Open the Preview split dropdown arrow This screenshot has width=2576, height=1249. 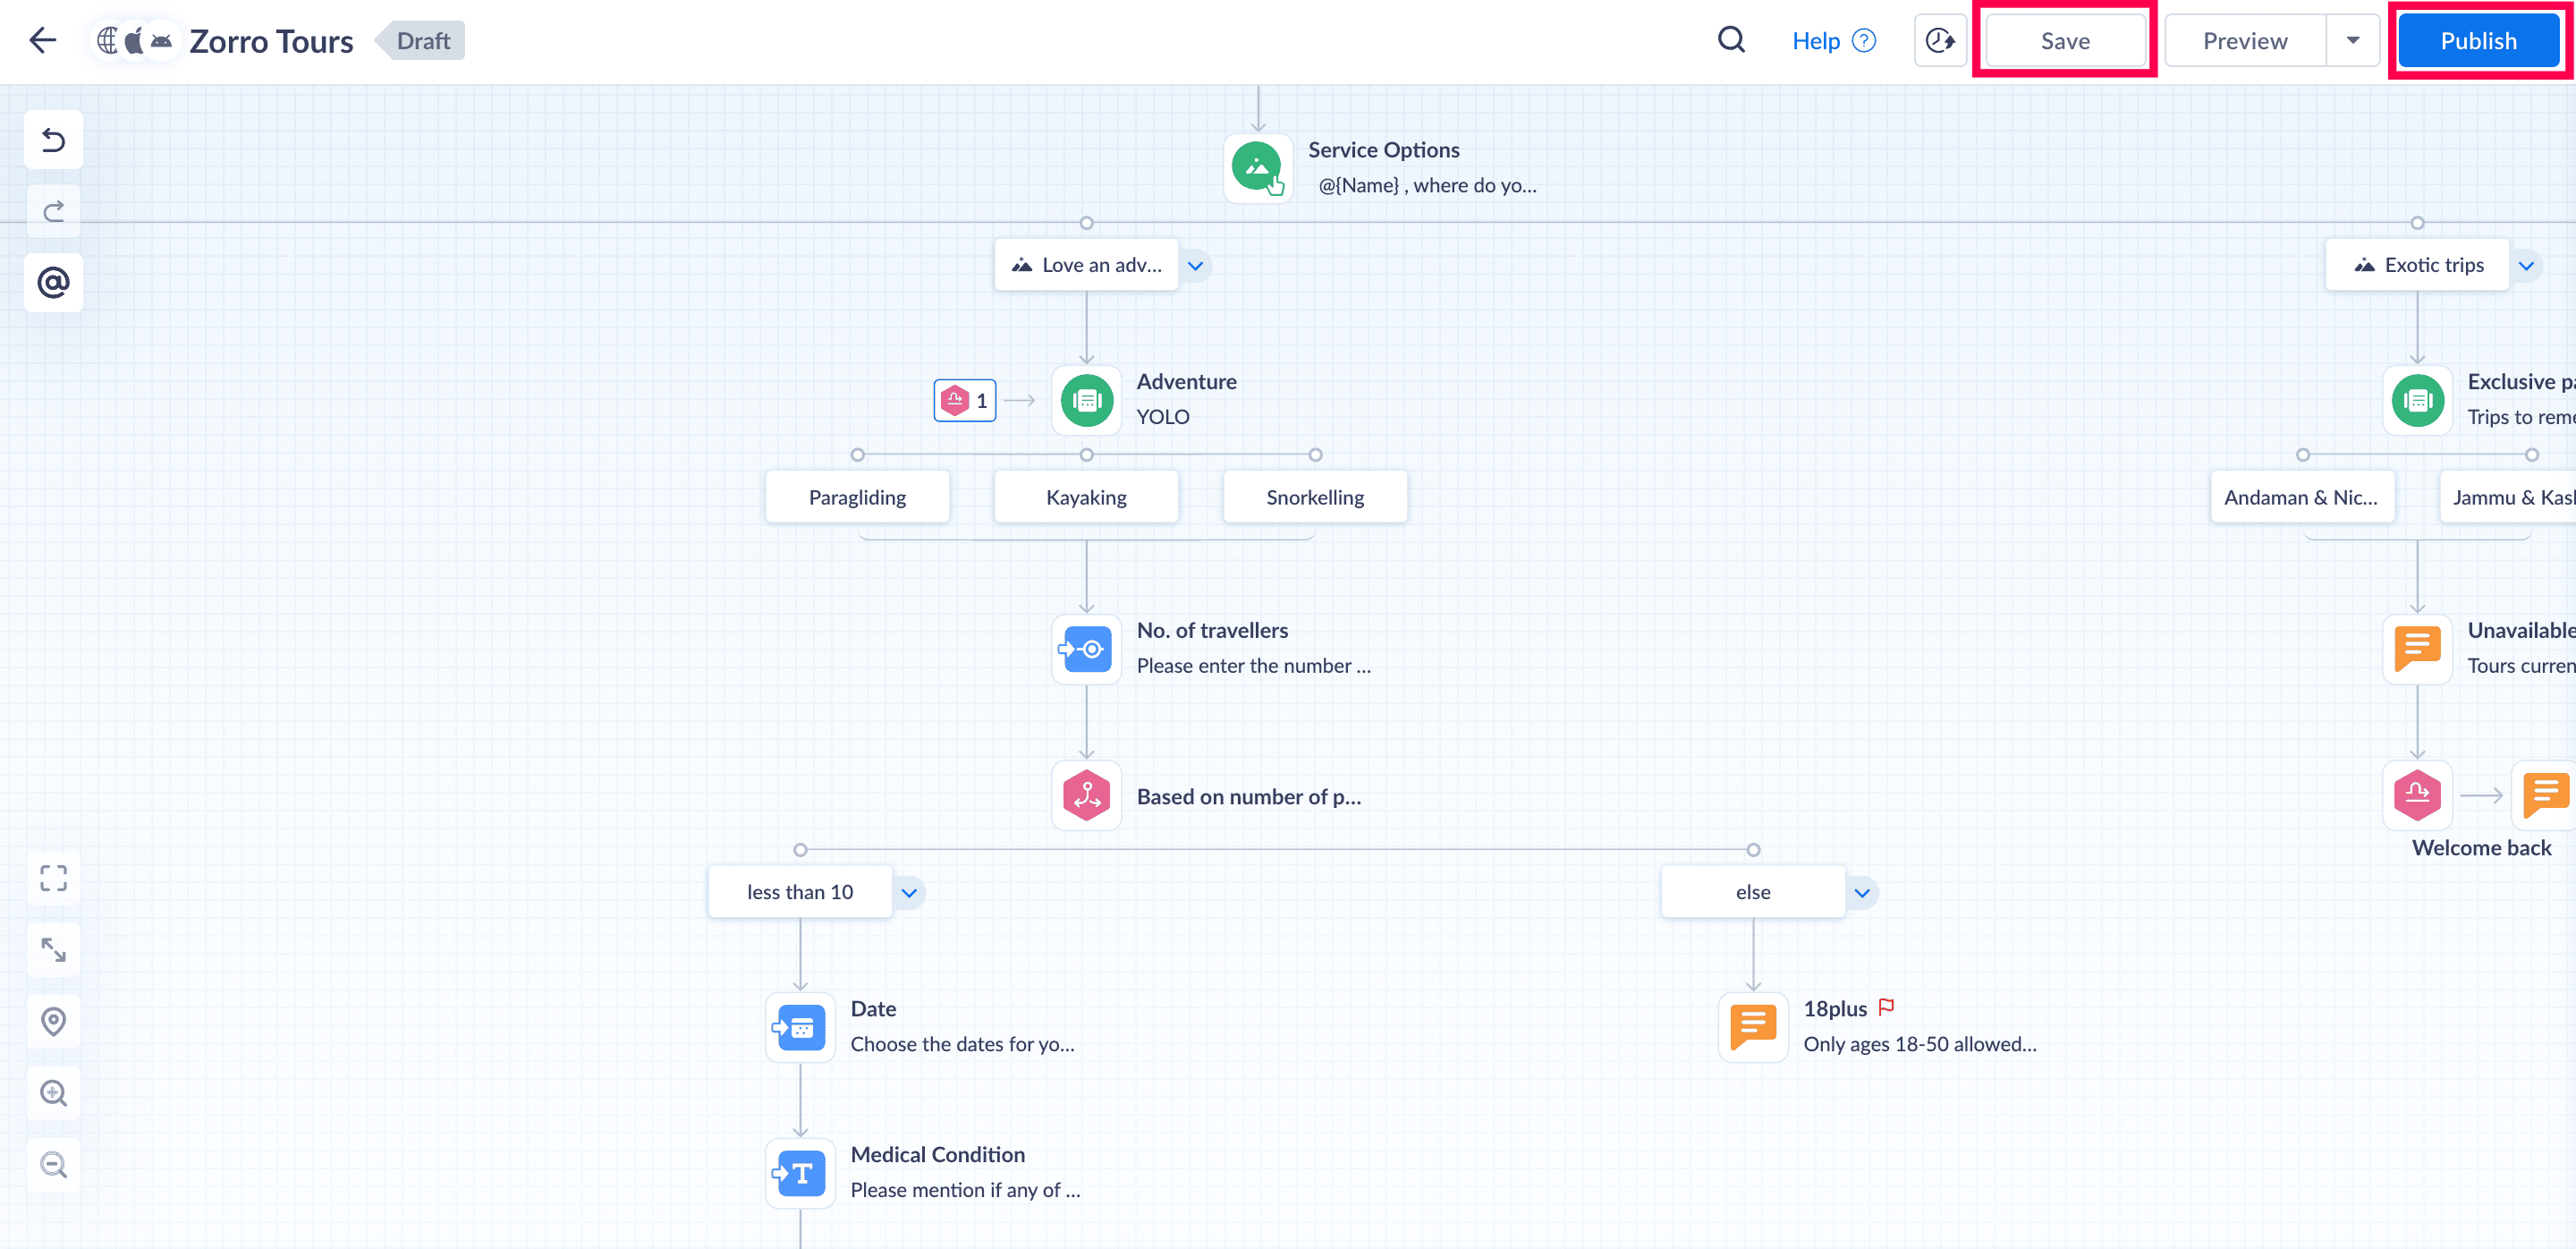point(2352,41)
